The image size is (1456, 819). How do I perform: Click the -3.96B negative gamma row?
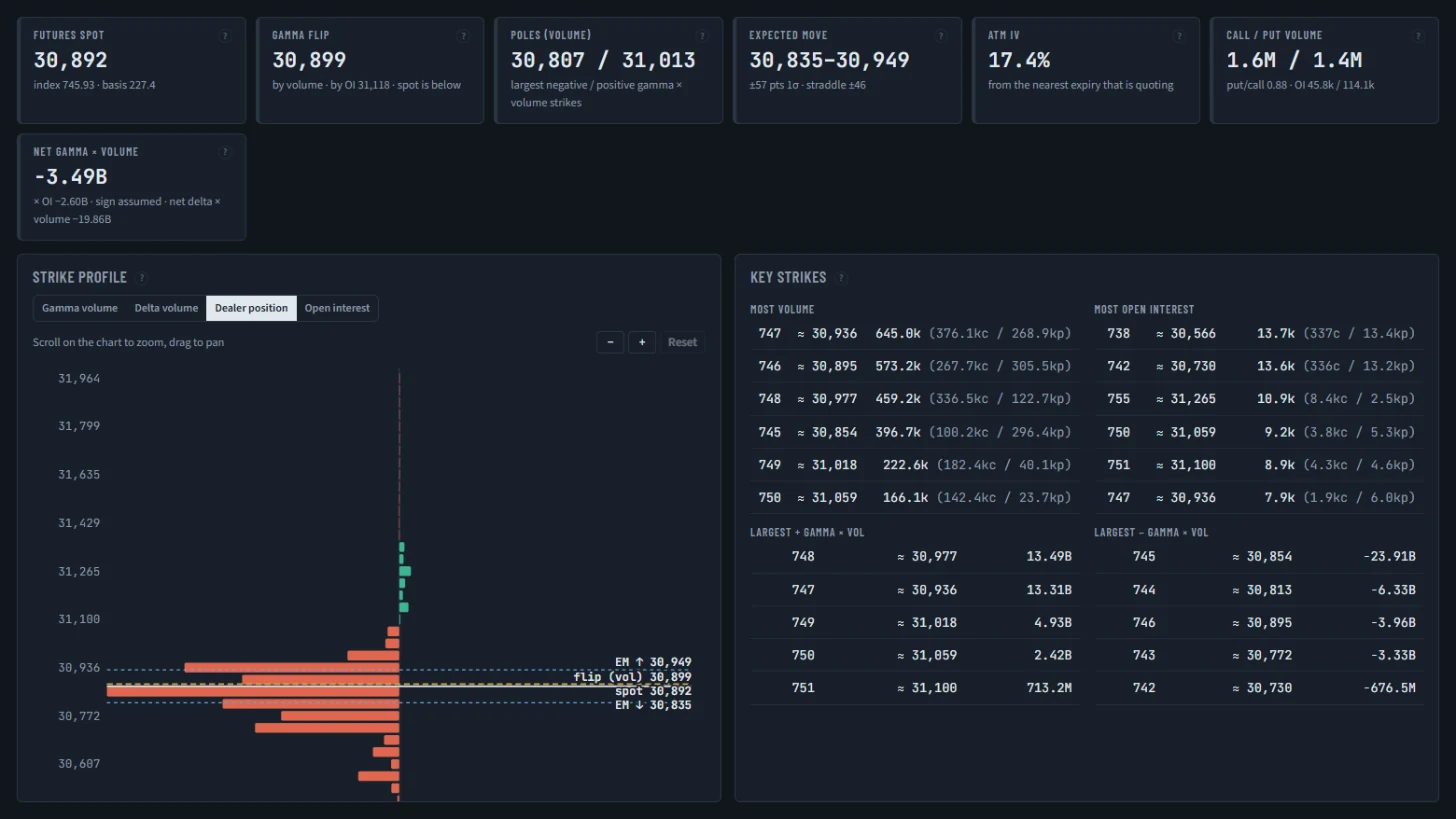pos(1259,622)
